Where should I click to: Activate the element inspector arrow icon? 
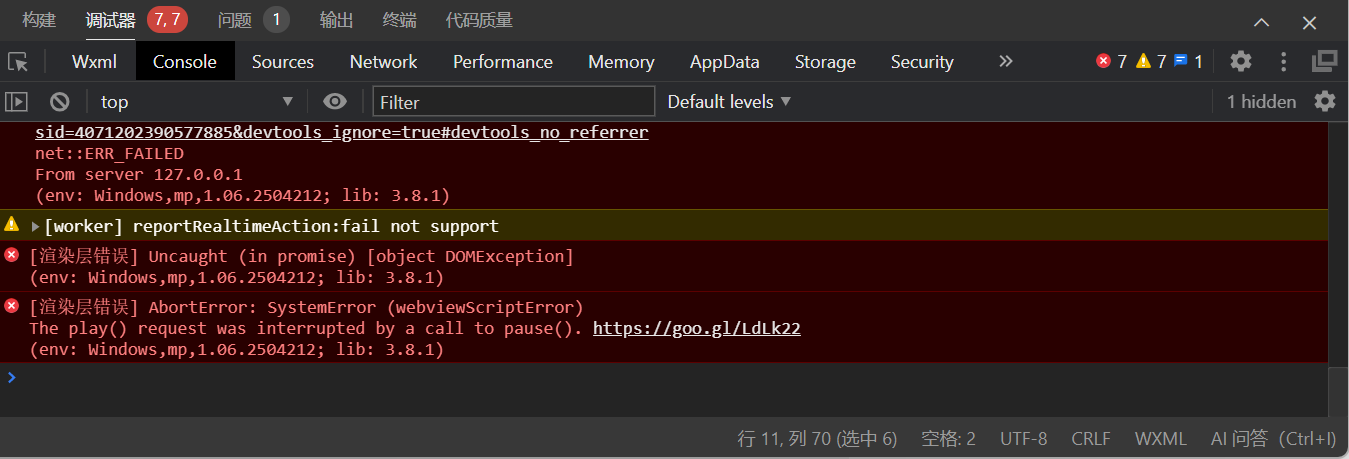[18, 62]
